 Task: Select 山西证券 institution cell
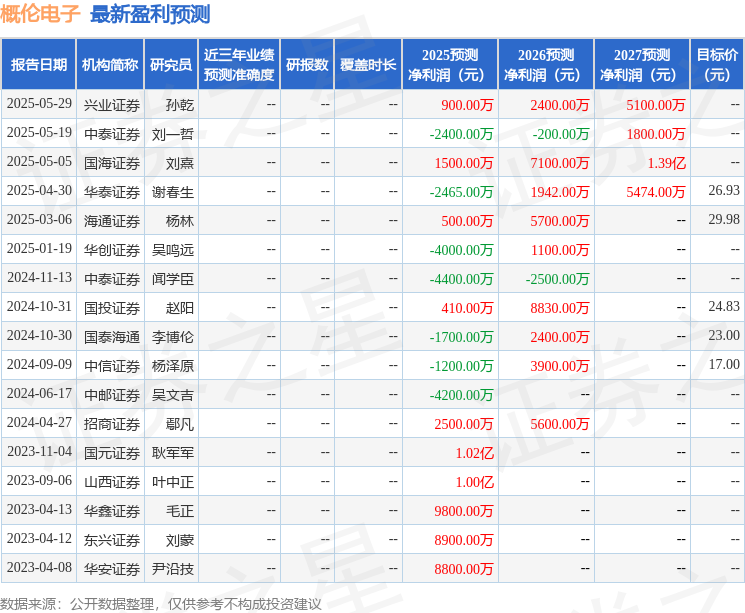point(112,481)
